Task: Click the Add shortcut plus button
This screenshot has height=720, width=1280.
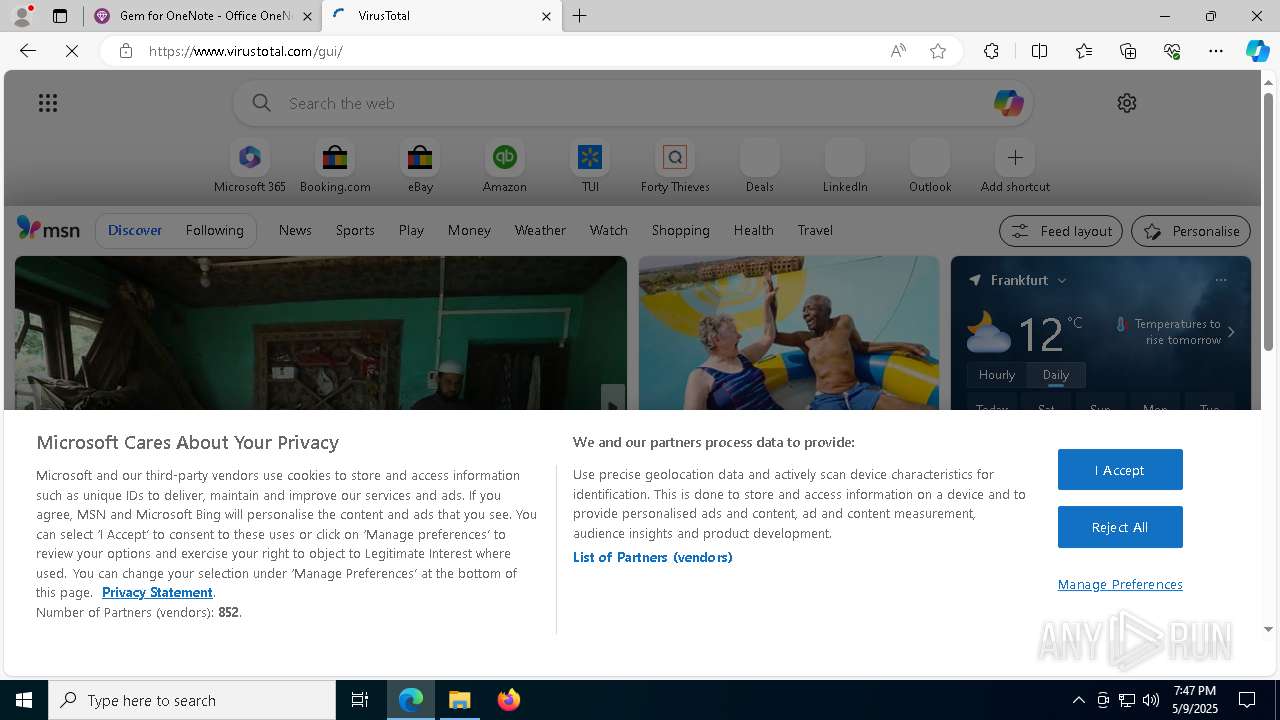Action: 1015,158
